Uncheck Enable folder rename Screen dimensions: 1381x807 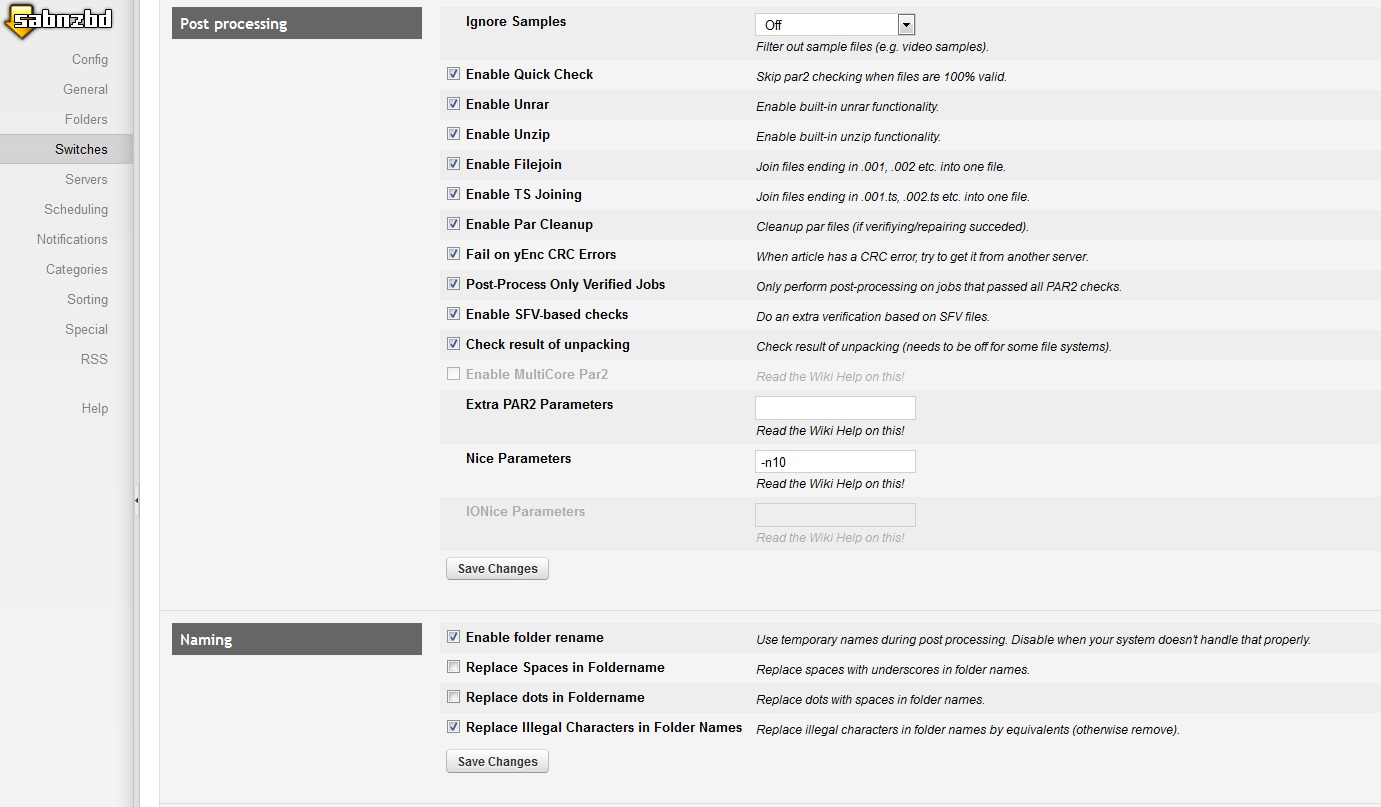coord(453,637)
